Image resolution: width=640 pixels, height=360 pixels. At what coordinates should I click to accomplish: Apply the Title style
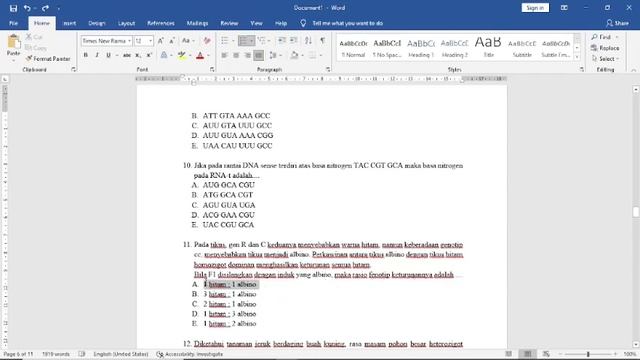(x=488, y=48)
